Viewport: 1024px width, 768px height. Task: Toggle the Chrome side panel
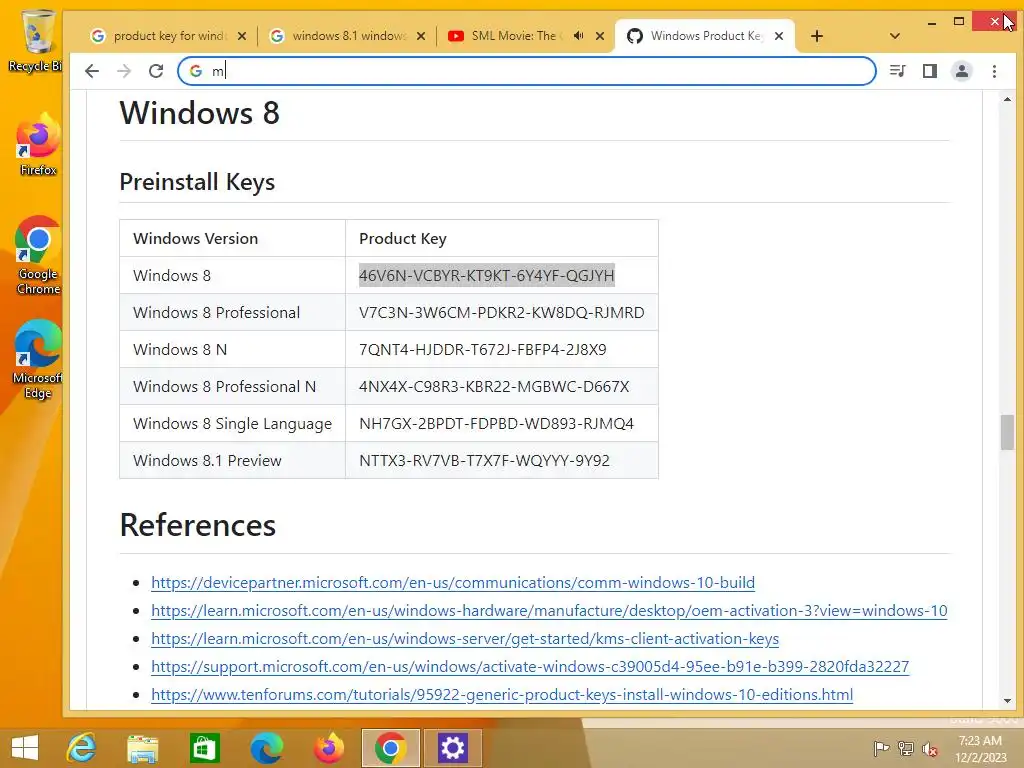pyautogui.click(x=930, y=71)
